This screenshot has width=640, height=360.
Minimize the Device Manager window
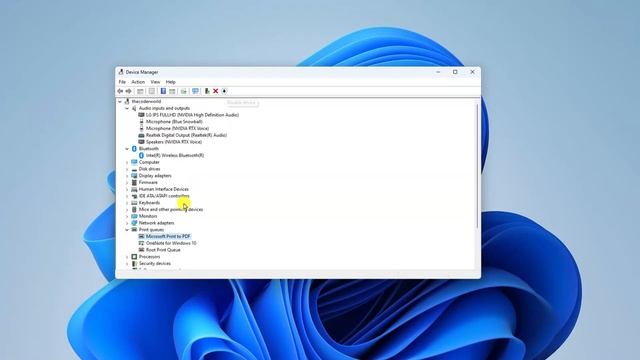[438, 72]
